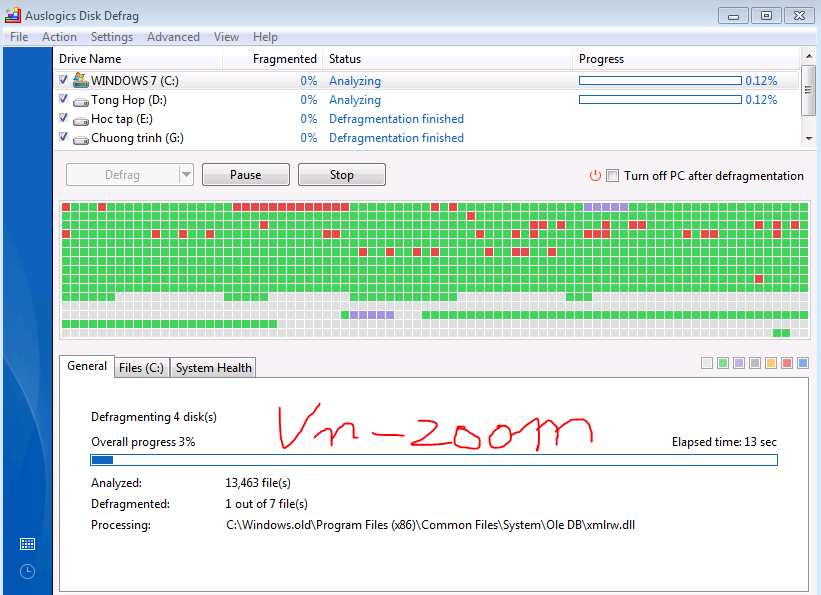Sort by the Status column header
821x595 pixels.
coord(448,59)
